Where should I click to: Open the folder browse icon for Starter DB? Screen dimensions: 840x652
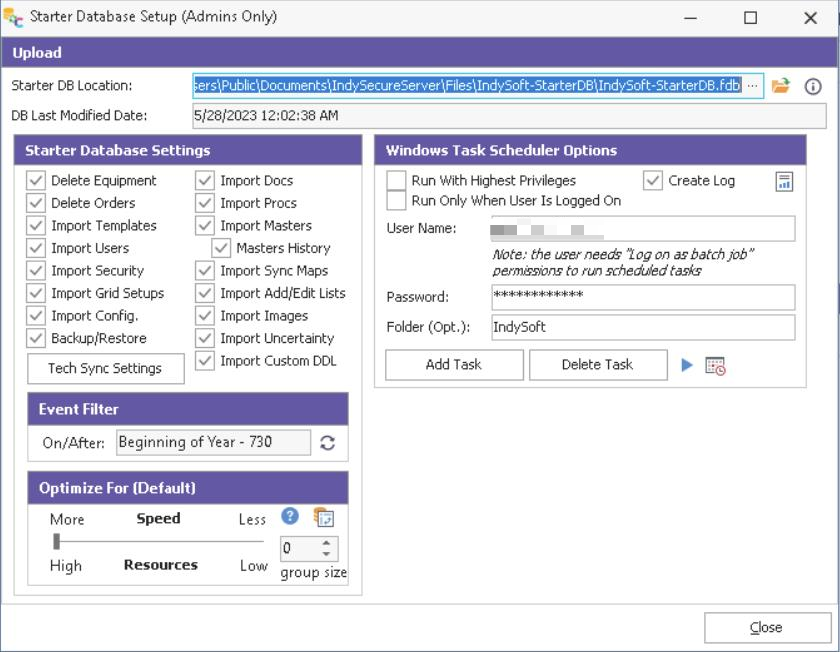click(x=781, y=86)
